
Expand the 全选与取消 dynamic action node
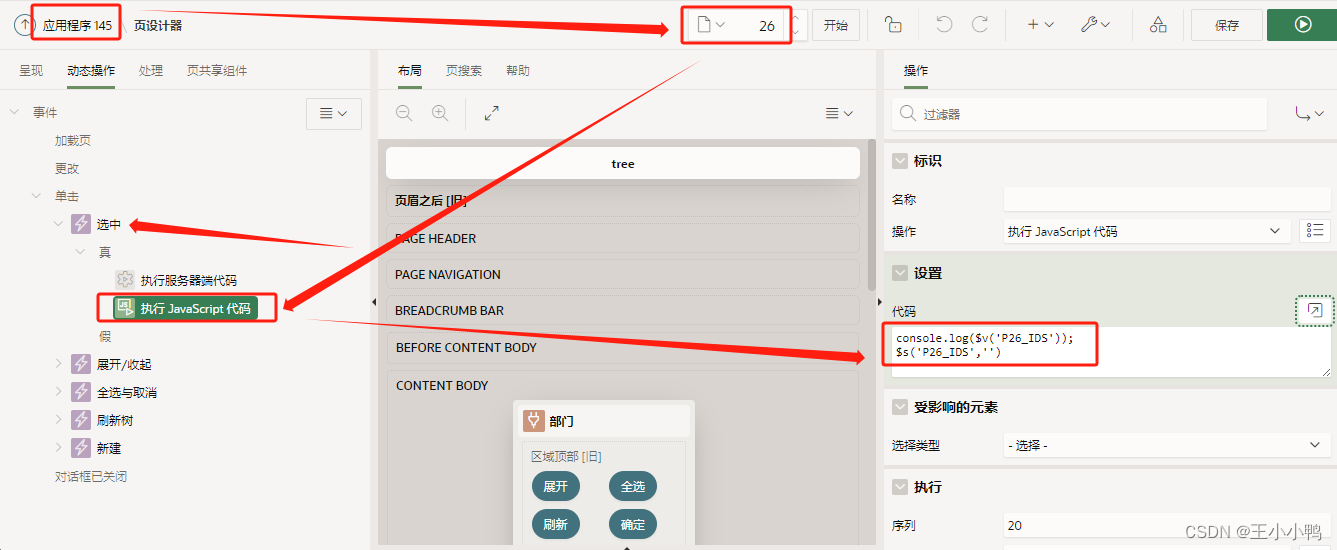pyautogui.click(x=58, y=392)
